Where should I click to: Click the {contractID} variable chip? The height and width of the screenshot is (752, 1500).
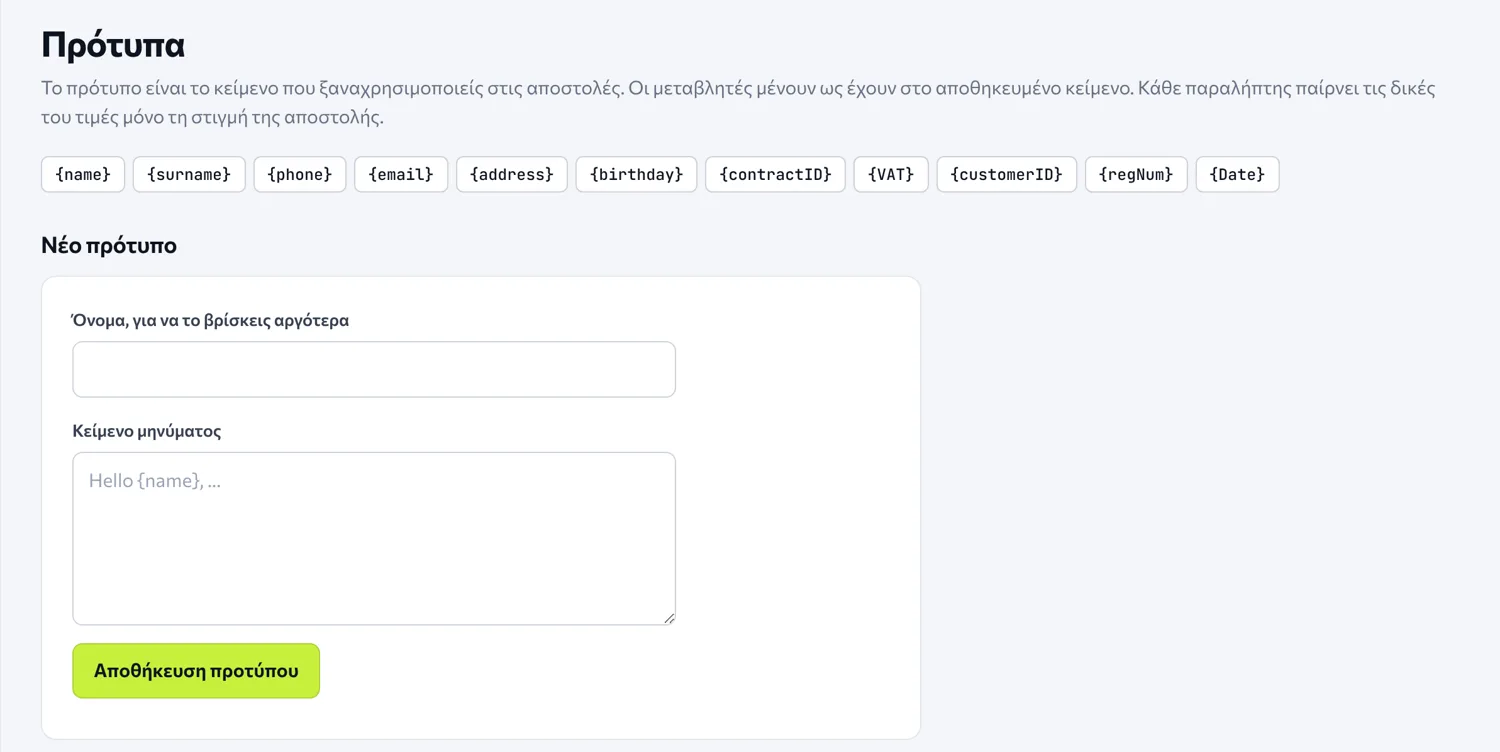coord(775,174)
